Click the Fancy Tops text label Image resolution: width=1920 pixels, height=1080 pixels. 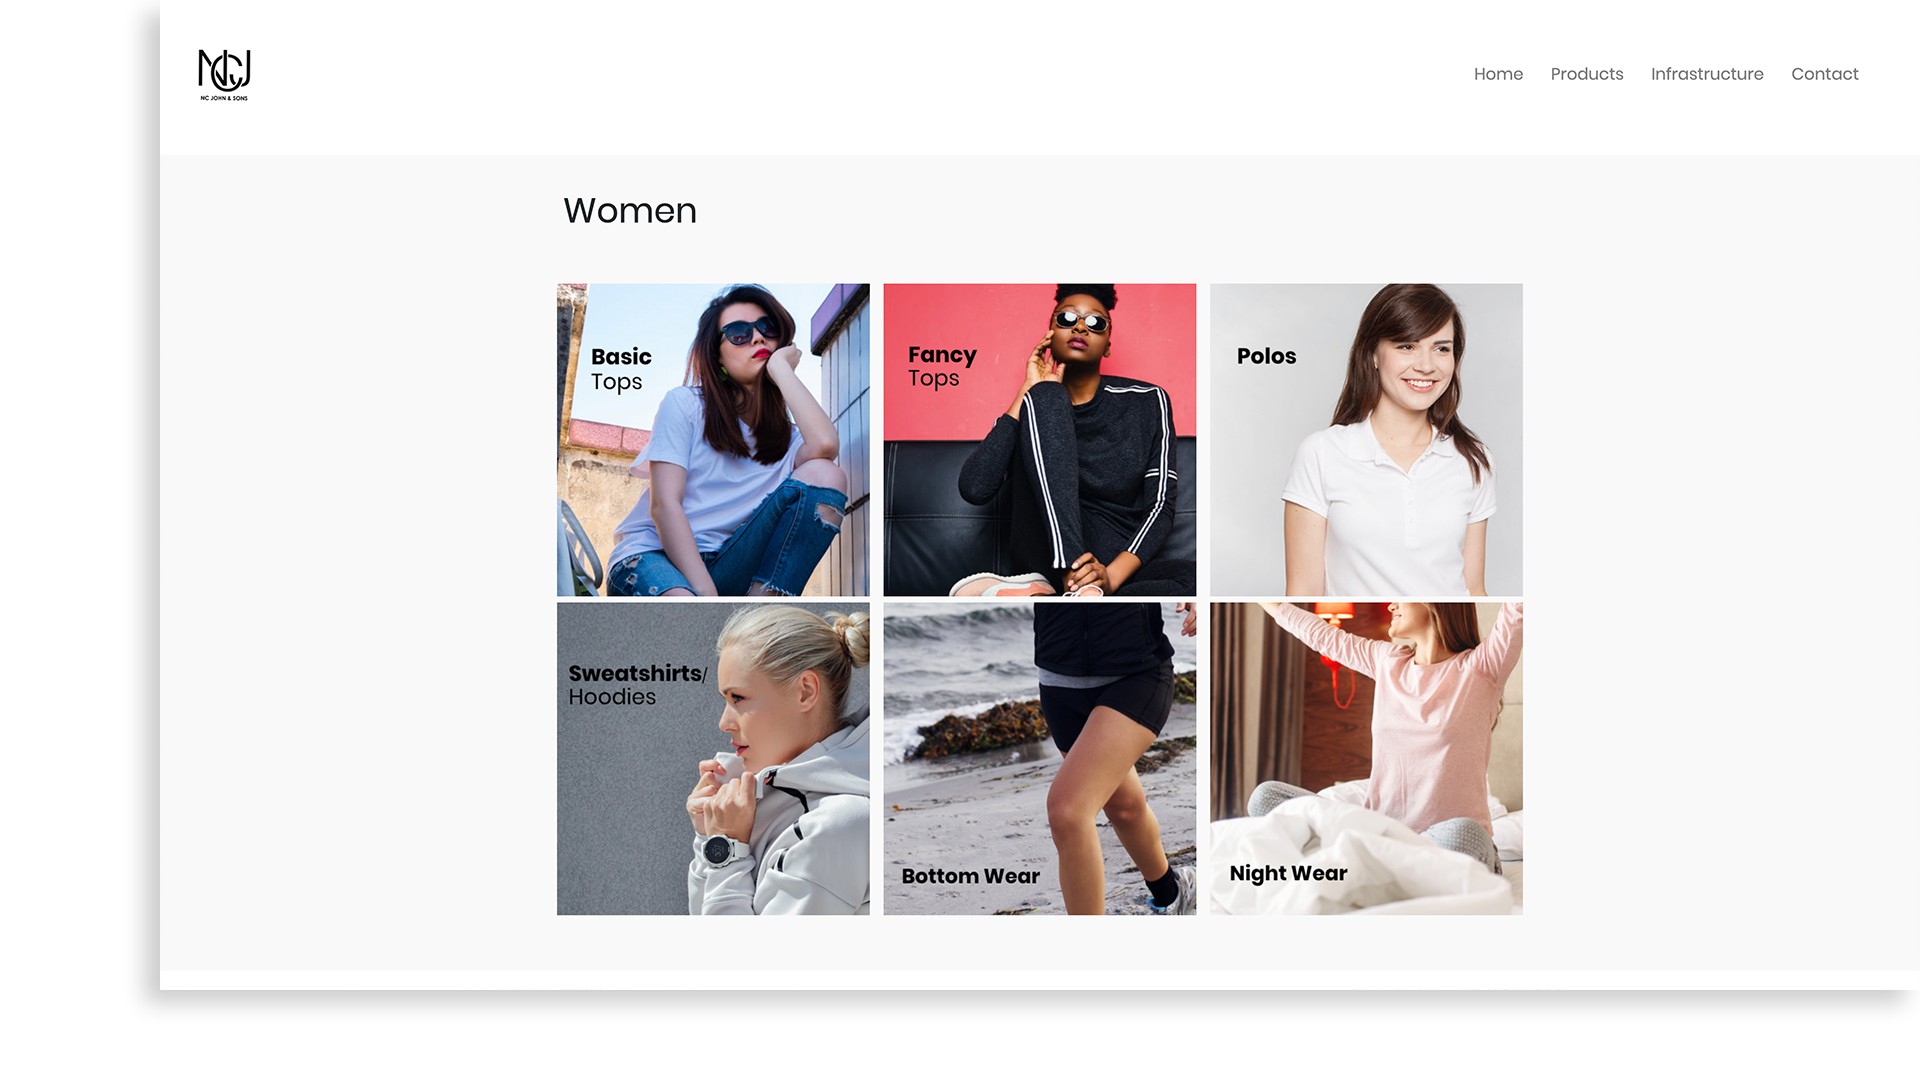coord(942,367)
